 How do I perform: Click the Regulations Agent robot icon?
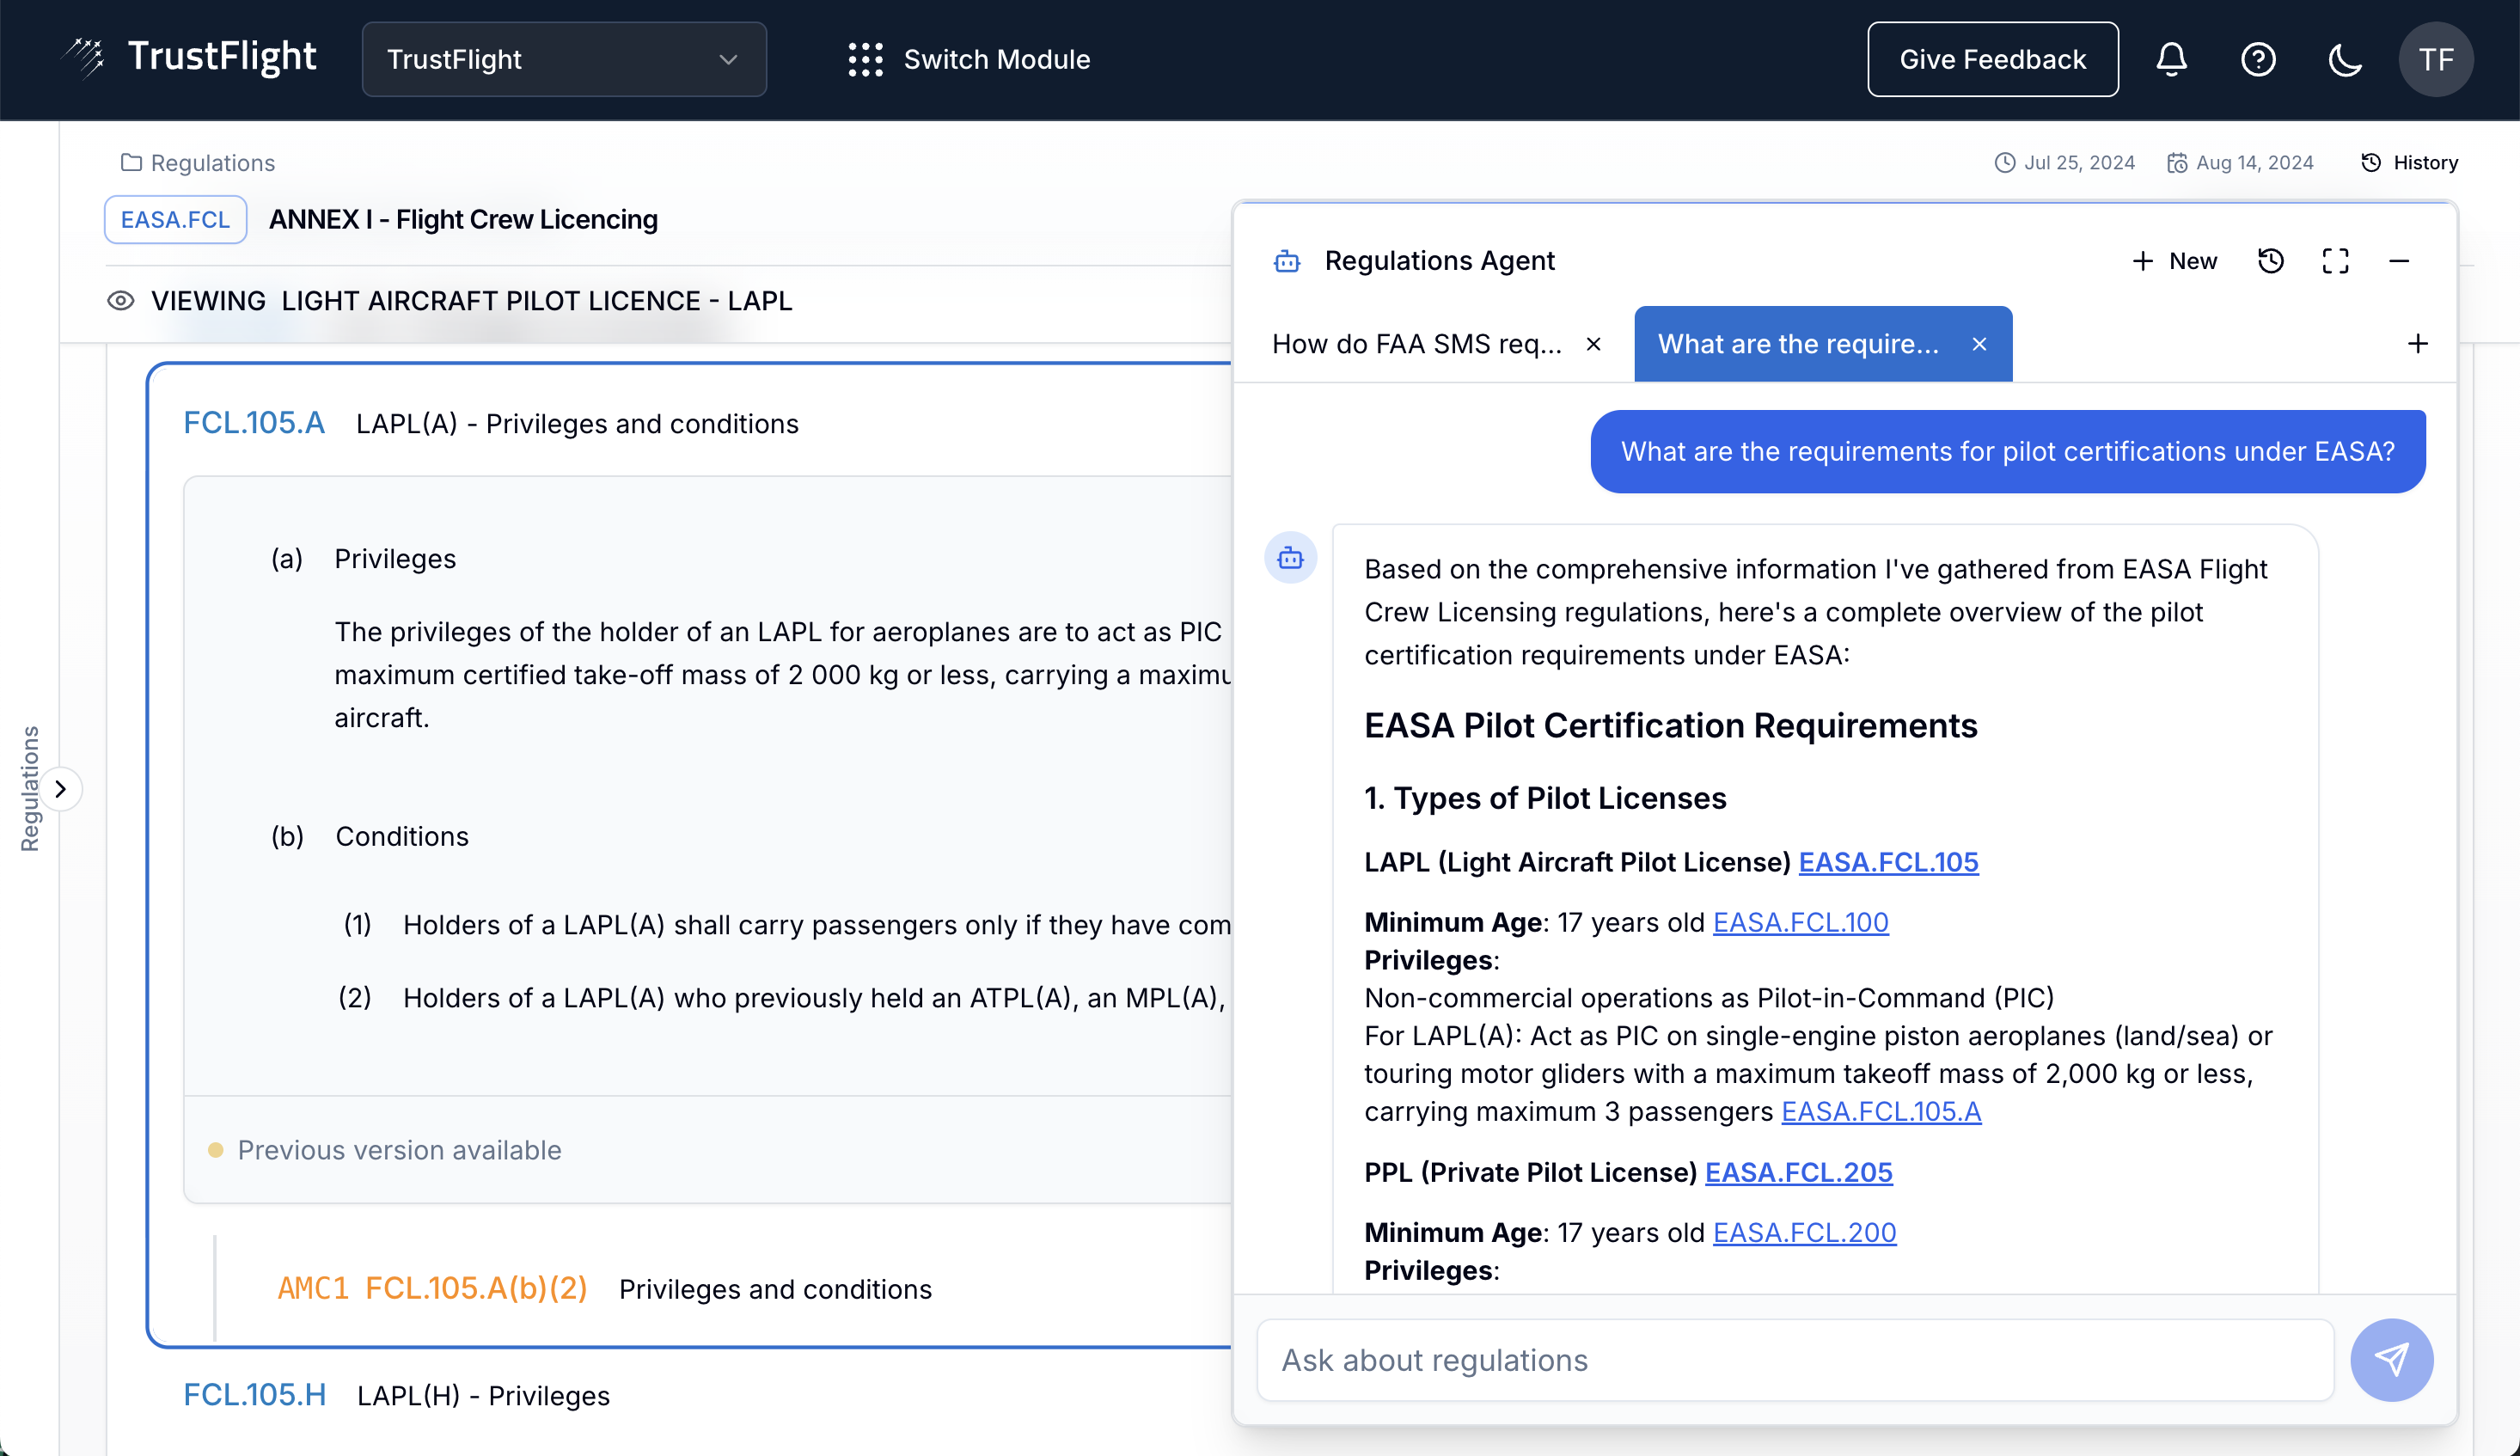pos(1287,261)
